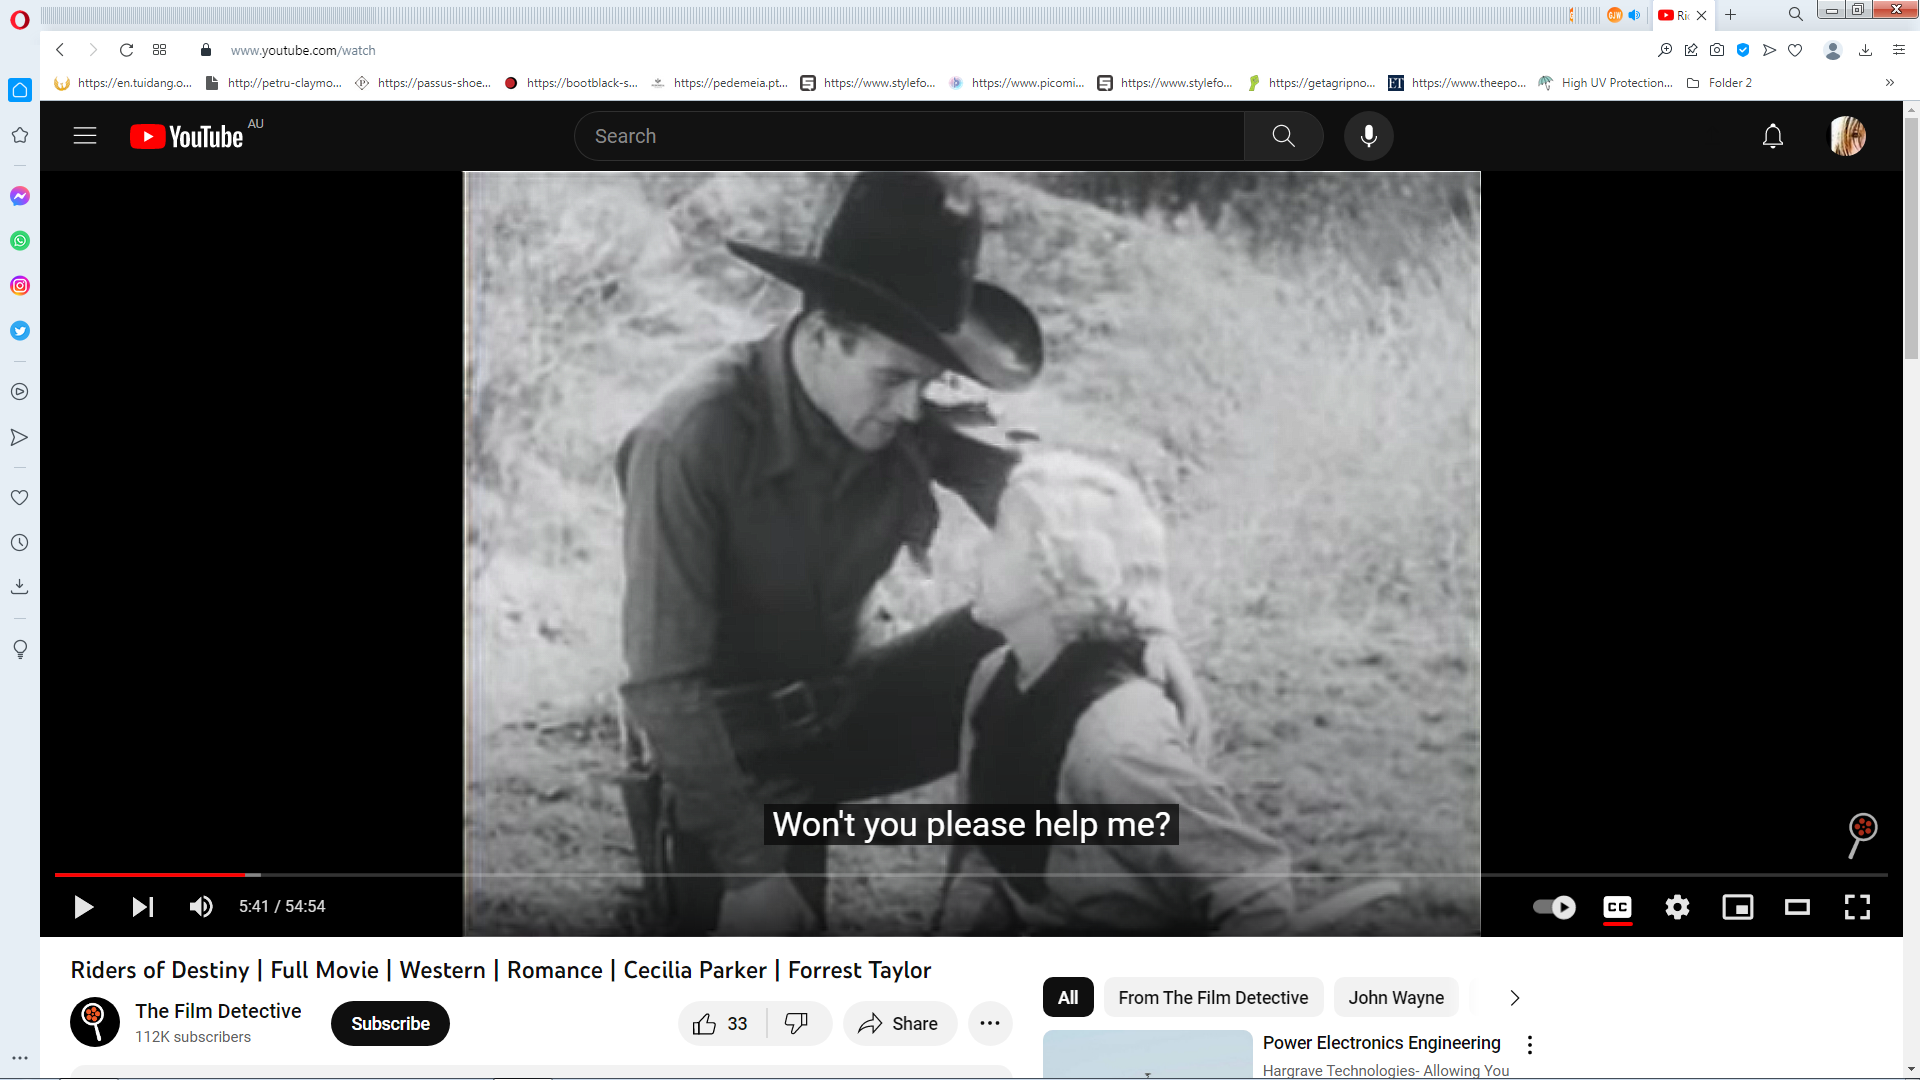This screenshot has width=1920, height=1080.
Task: Open Opera speed dial start page
Action: 159,50
